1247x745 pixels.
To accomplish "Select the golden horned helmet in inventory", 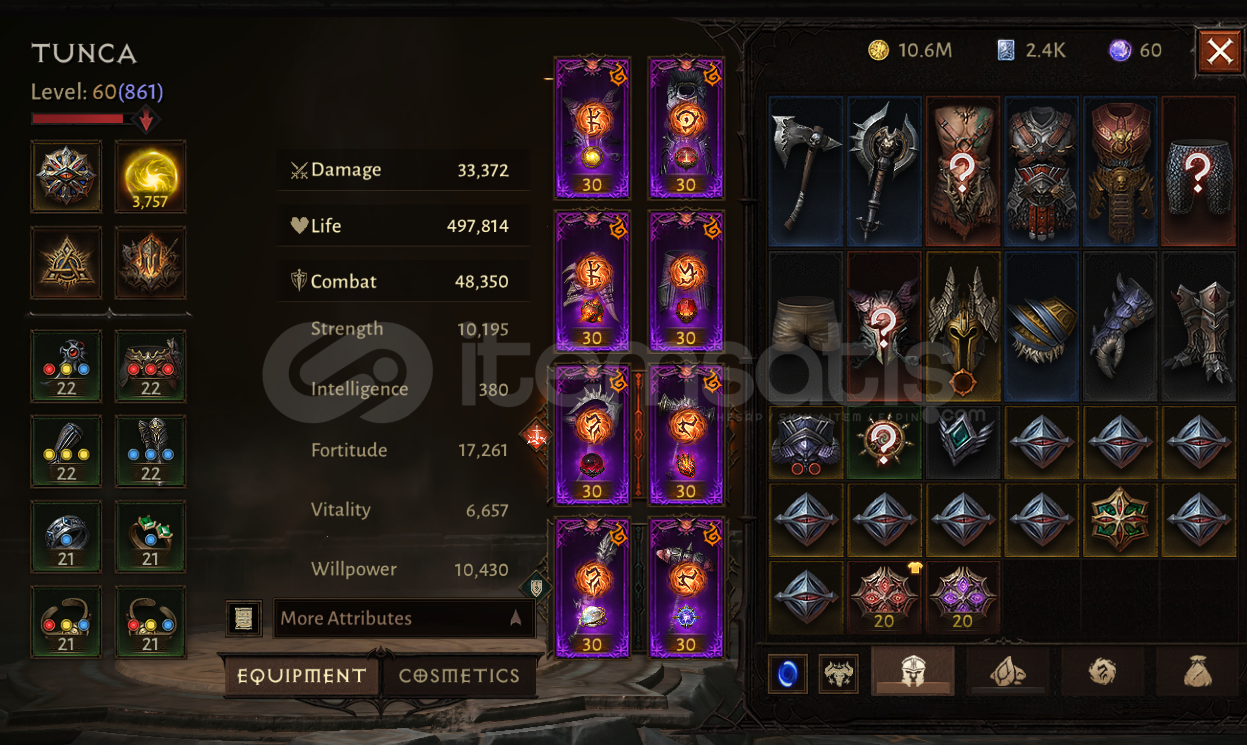I will tap(963, 325).
